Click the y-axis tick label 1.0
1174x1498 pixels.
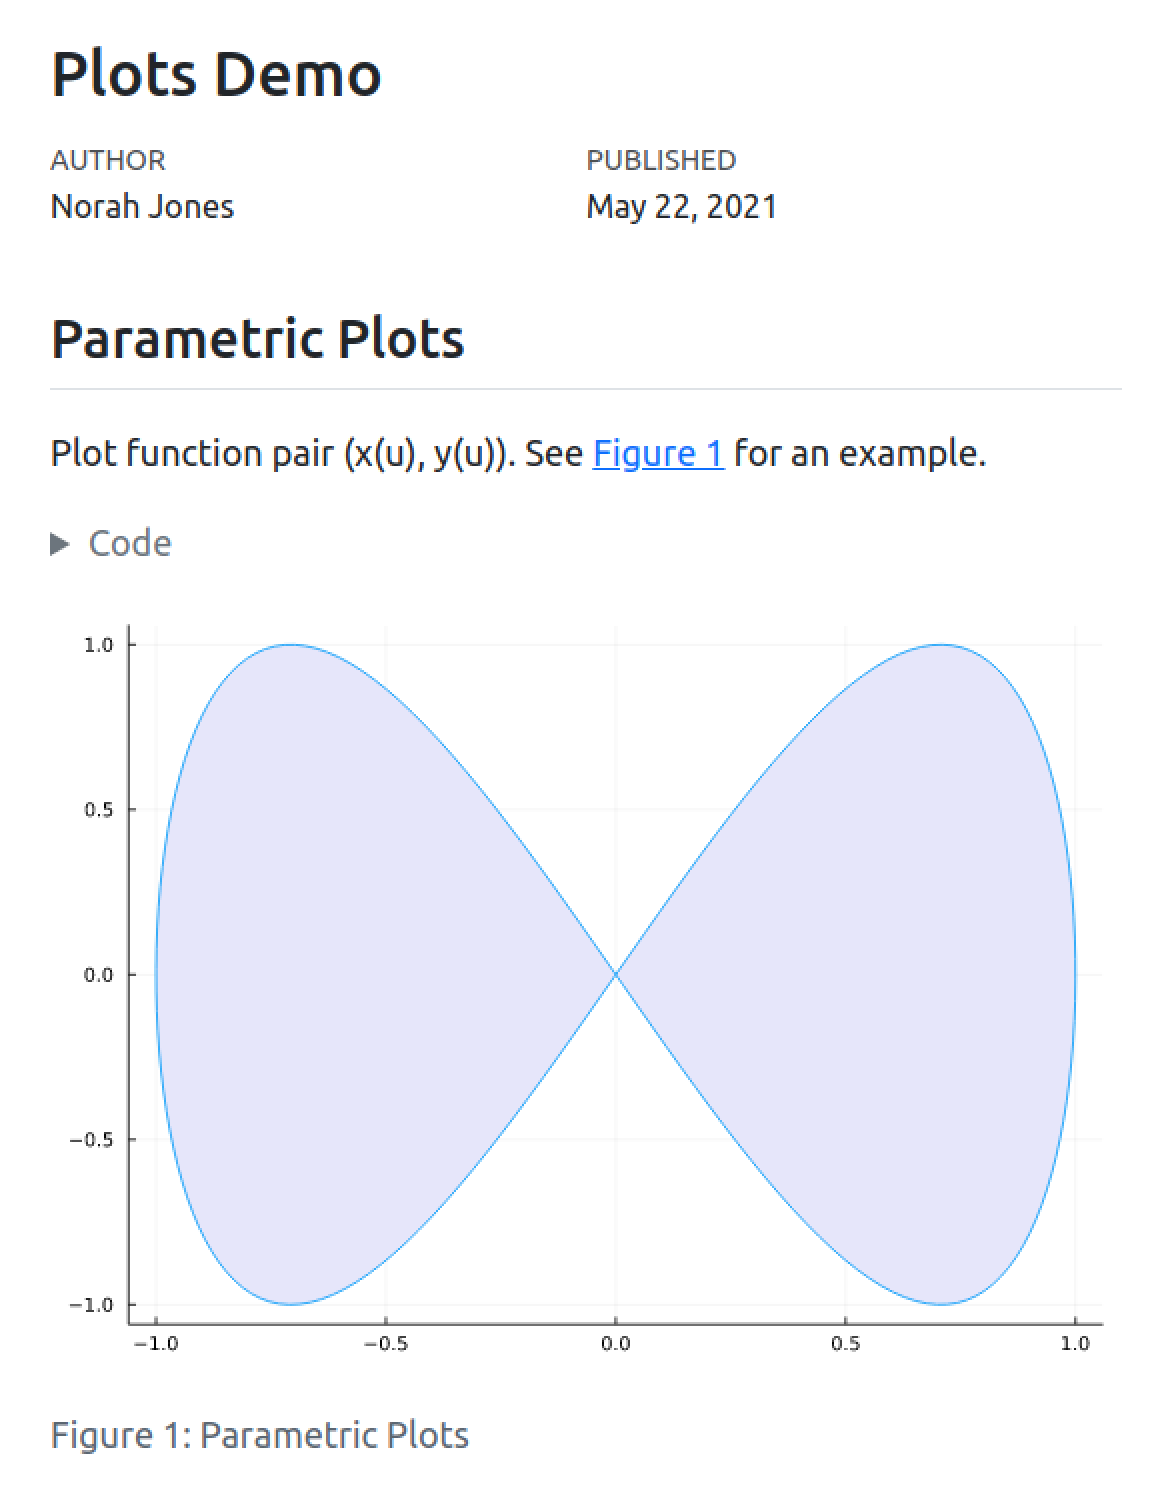[98, 645]
